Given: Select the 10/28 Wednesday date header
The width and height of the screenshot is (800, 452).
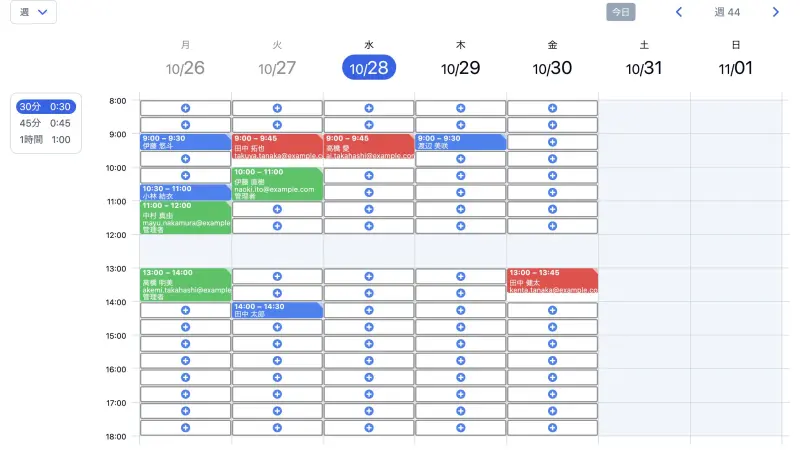Looking at the screenshot, I should 369,67.
